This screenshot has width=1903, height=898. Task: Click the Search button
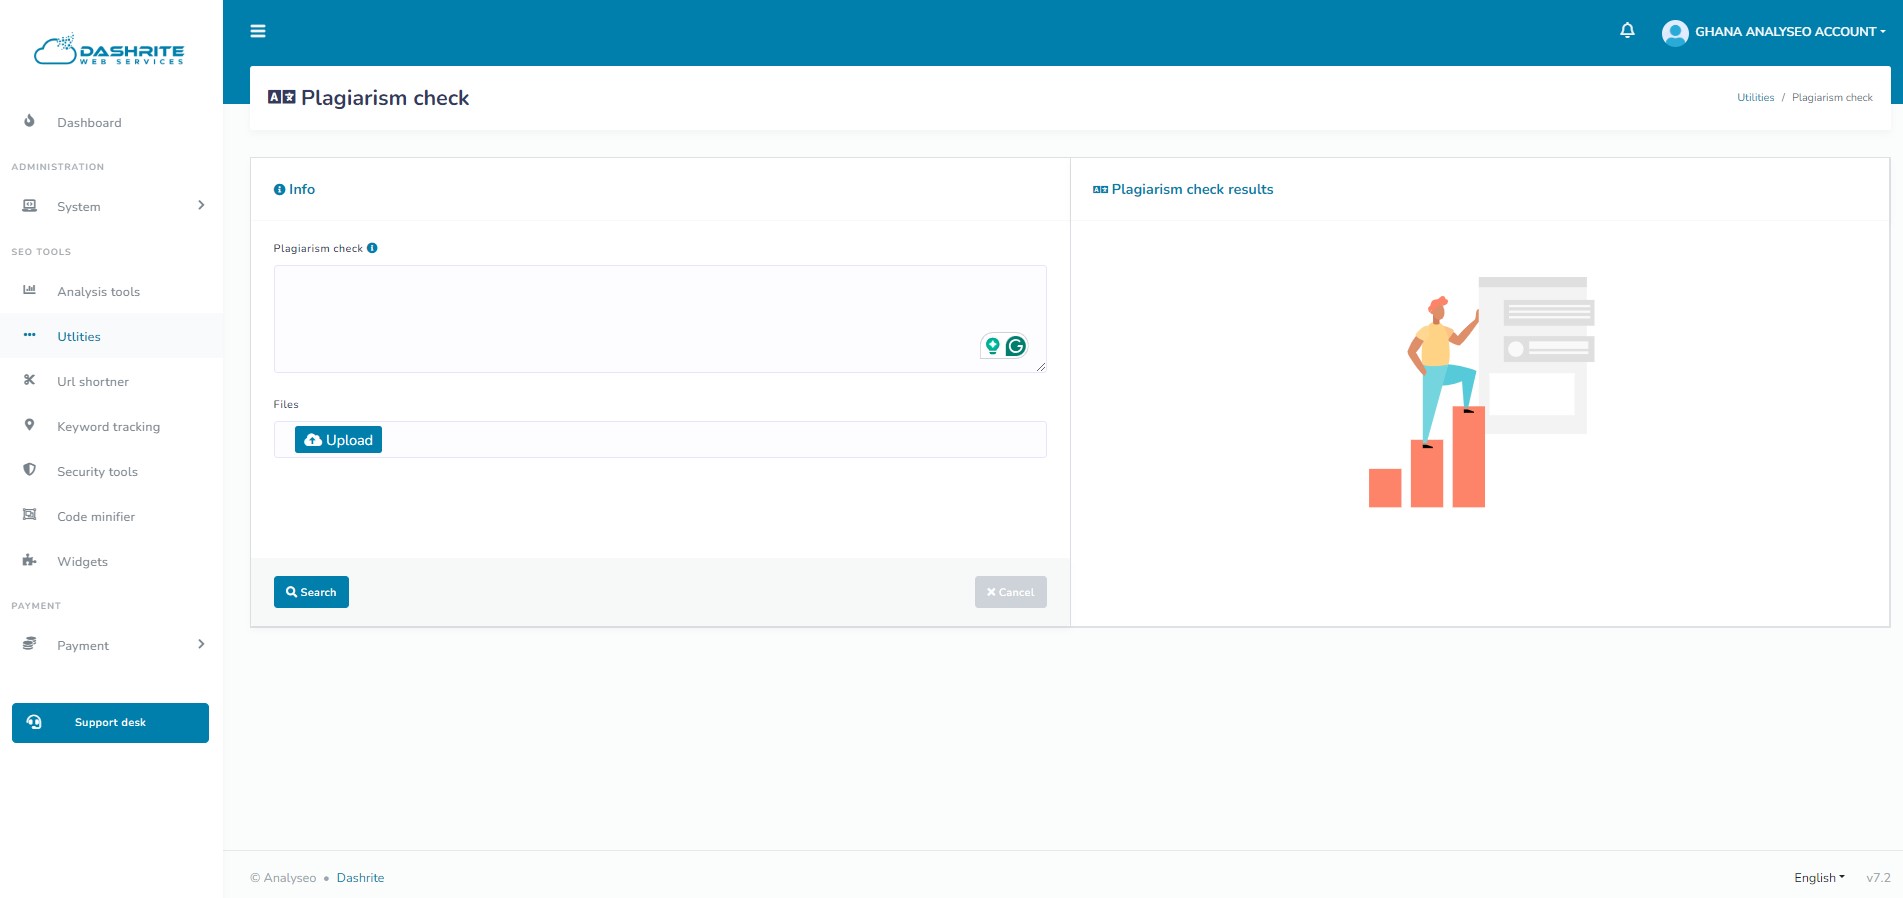coord(311,592)
